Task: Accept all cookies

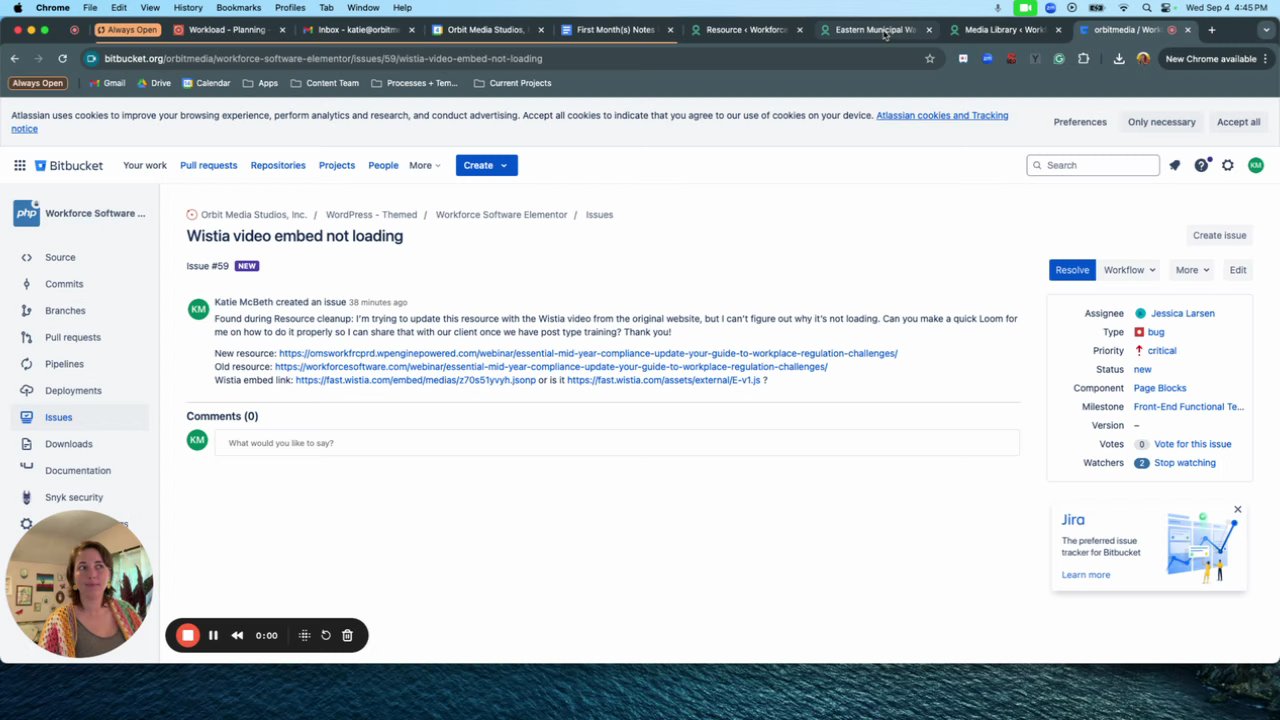Action: coord(1238,122)
